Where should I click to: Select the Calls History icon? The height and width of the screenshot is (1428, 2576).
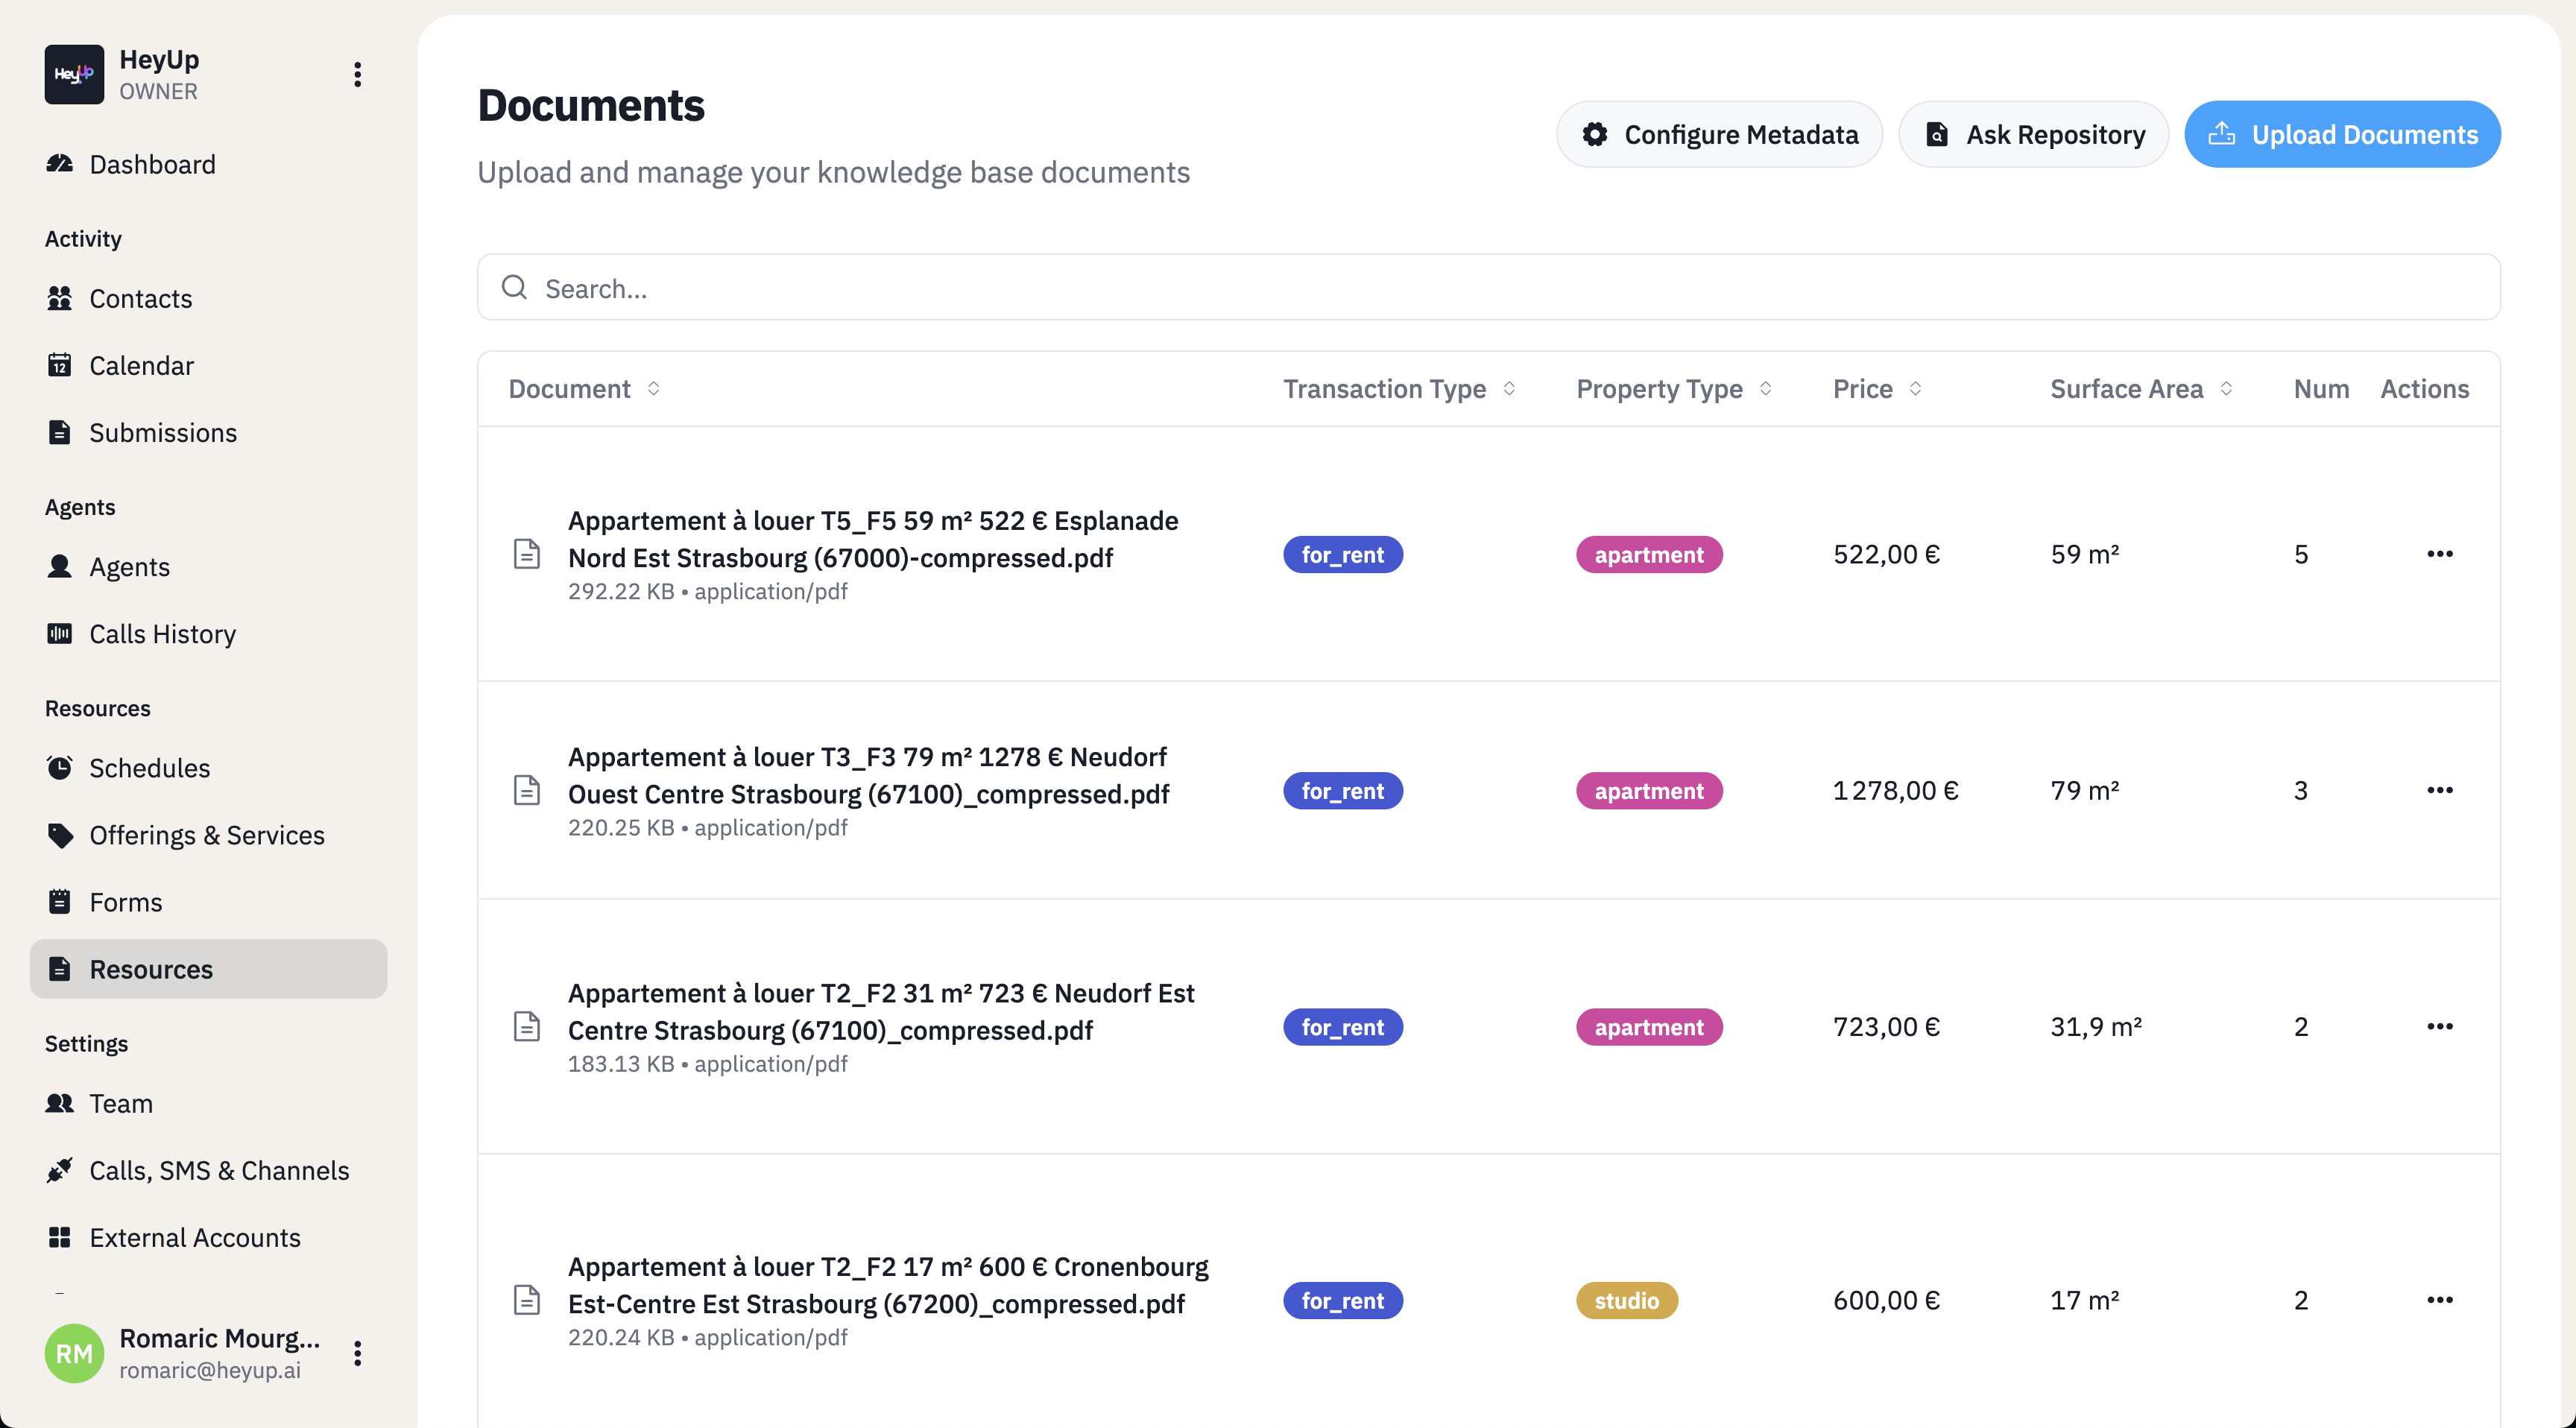(x=60, y=633)
